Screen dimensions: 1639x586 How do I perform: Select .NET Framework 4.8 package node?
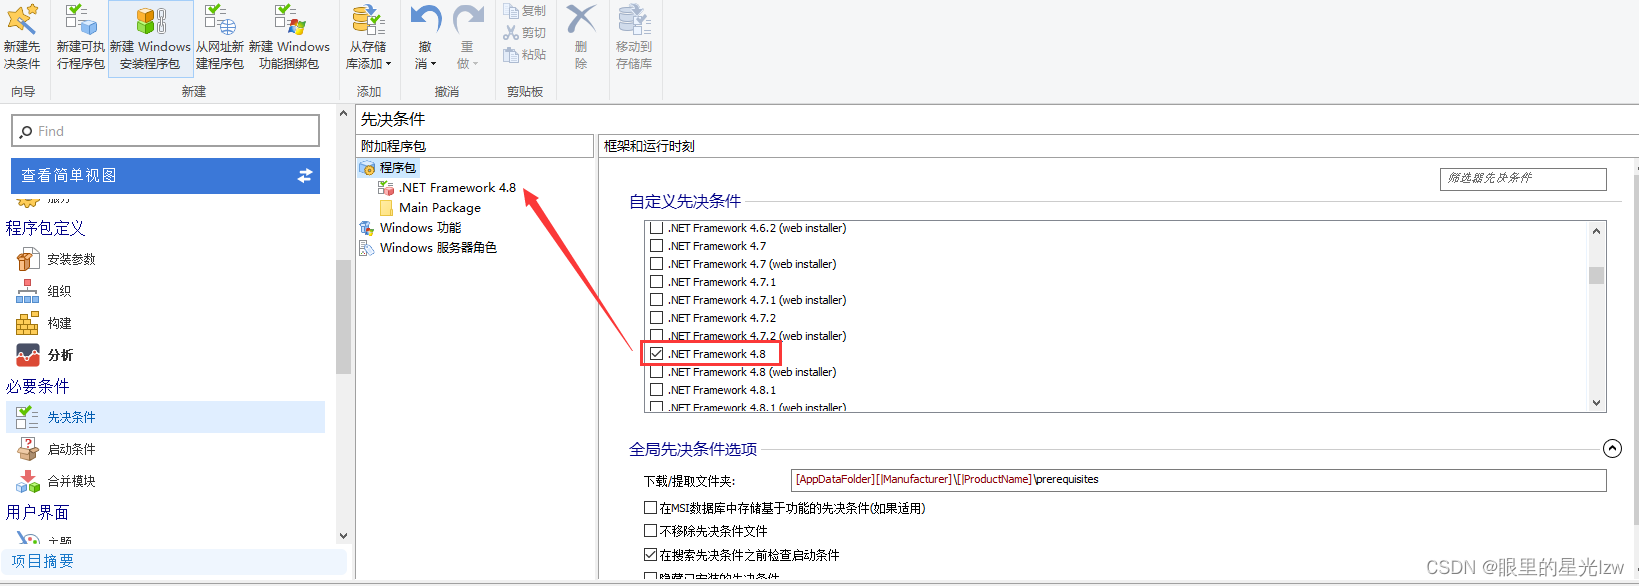point(447,188)
